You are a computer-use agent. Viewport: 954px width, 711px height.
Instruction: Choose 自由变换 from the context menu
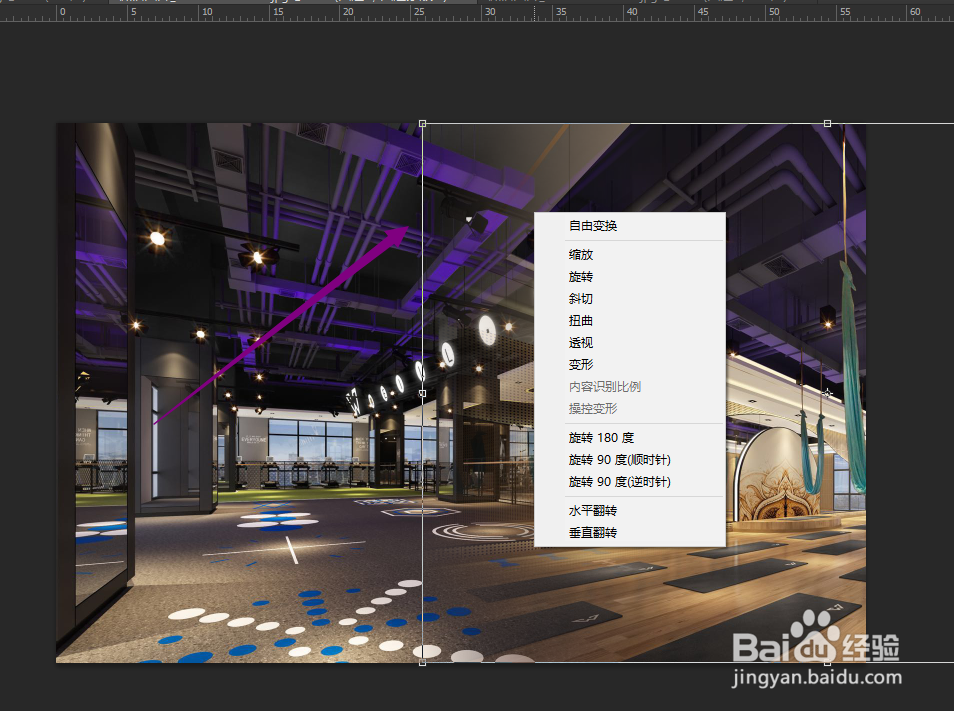630,226
